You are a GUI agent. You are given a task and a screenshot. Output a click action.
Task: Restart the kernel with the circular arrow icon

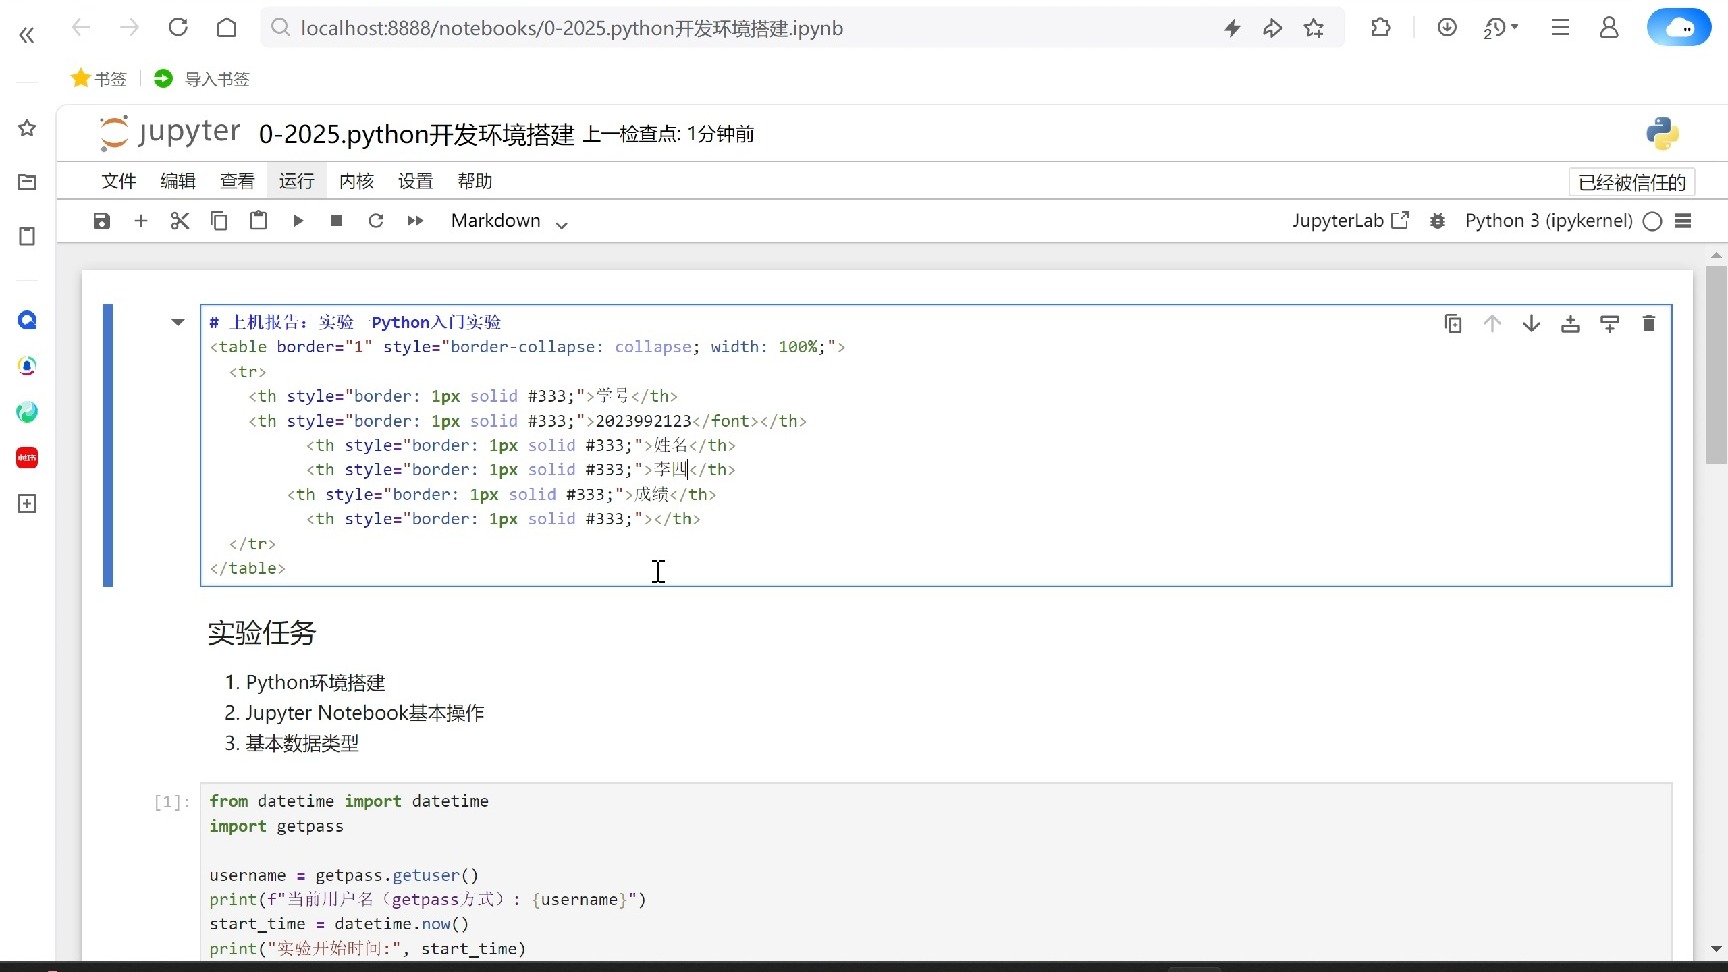(x=376, y=221)
